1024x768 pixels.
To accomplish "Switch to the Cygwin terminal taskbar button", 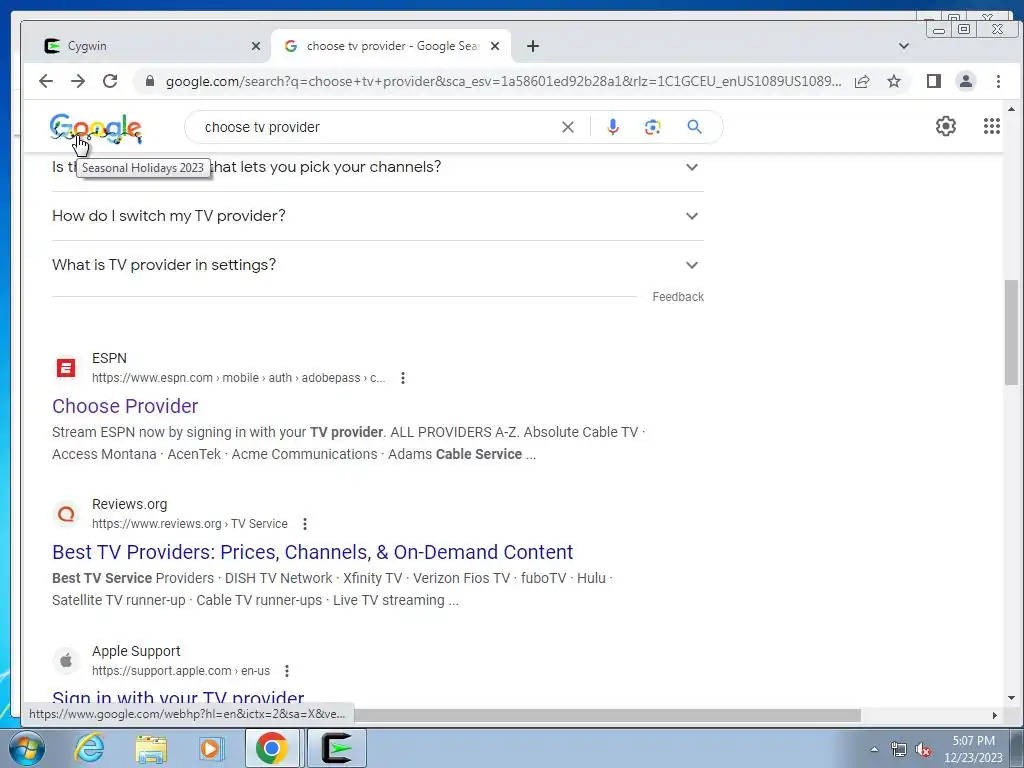I will click(336, 748).
